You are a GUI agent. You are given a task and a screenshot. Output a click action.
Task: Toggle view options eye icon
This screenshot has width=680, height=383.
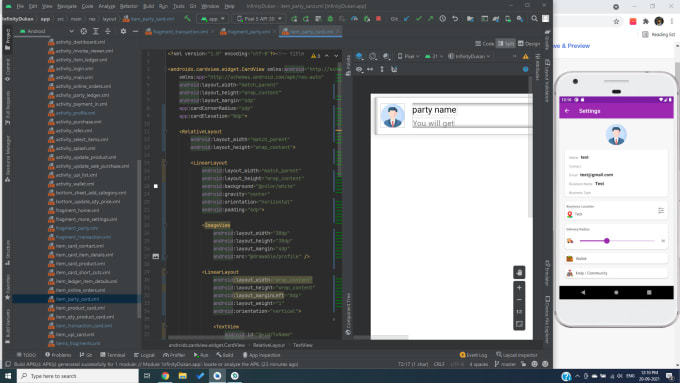(x=359, y=69)
